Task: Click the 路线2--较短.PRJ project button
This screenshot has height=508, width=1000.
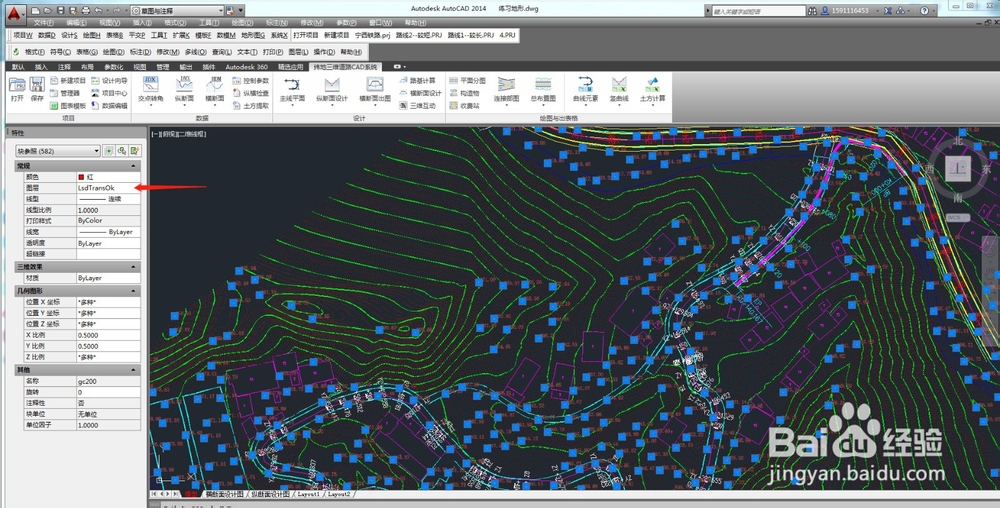Action: click(419, 35)
